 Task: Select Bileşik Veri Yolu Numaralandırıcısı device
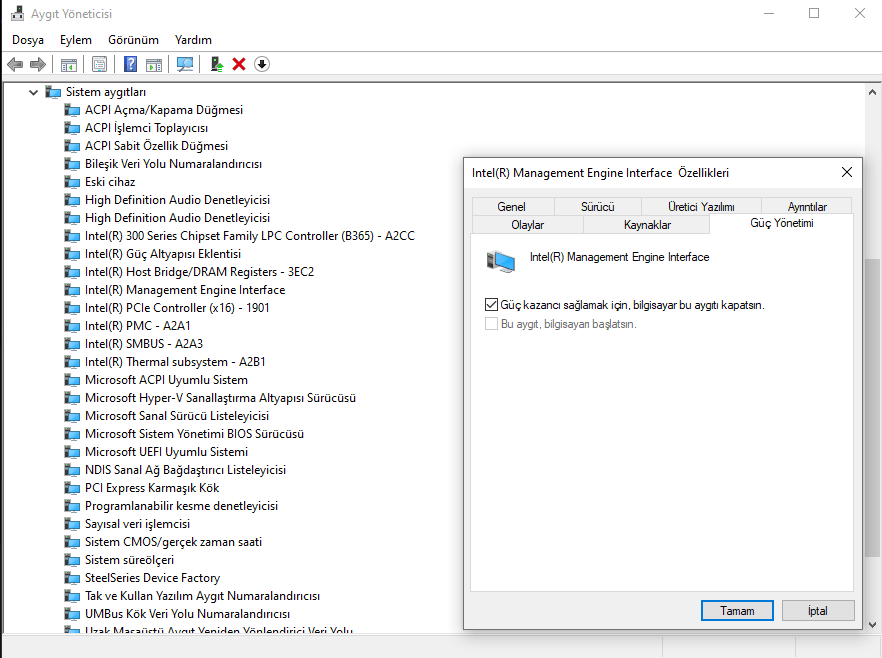coord(173,164)
